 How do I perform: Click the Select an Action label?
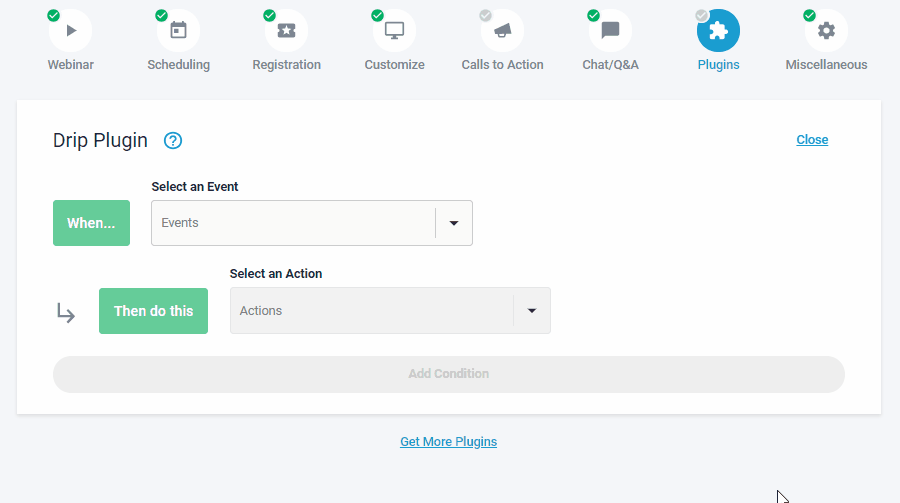pos(276,273)
